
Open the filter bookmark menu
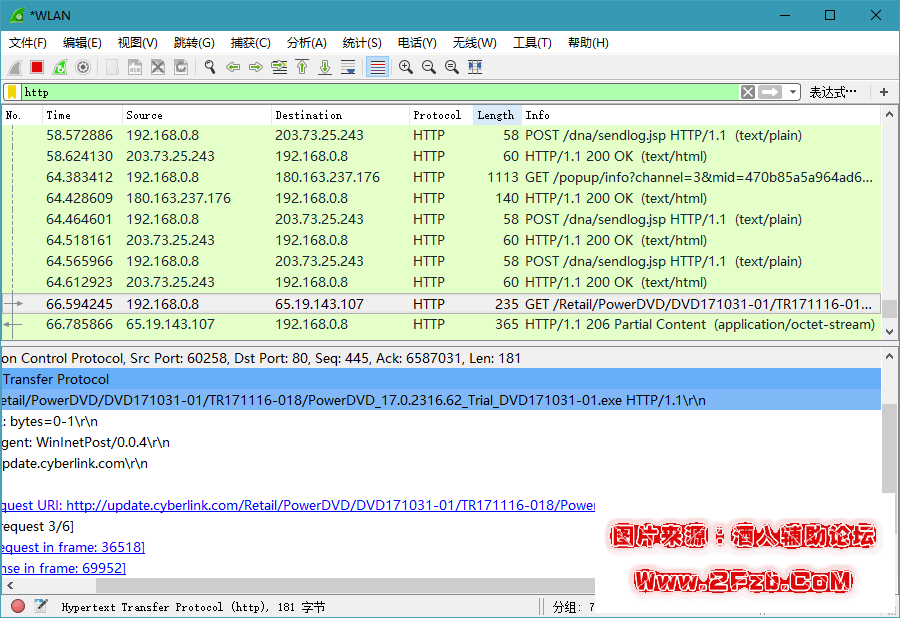(11, 92)
